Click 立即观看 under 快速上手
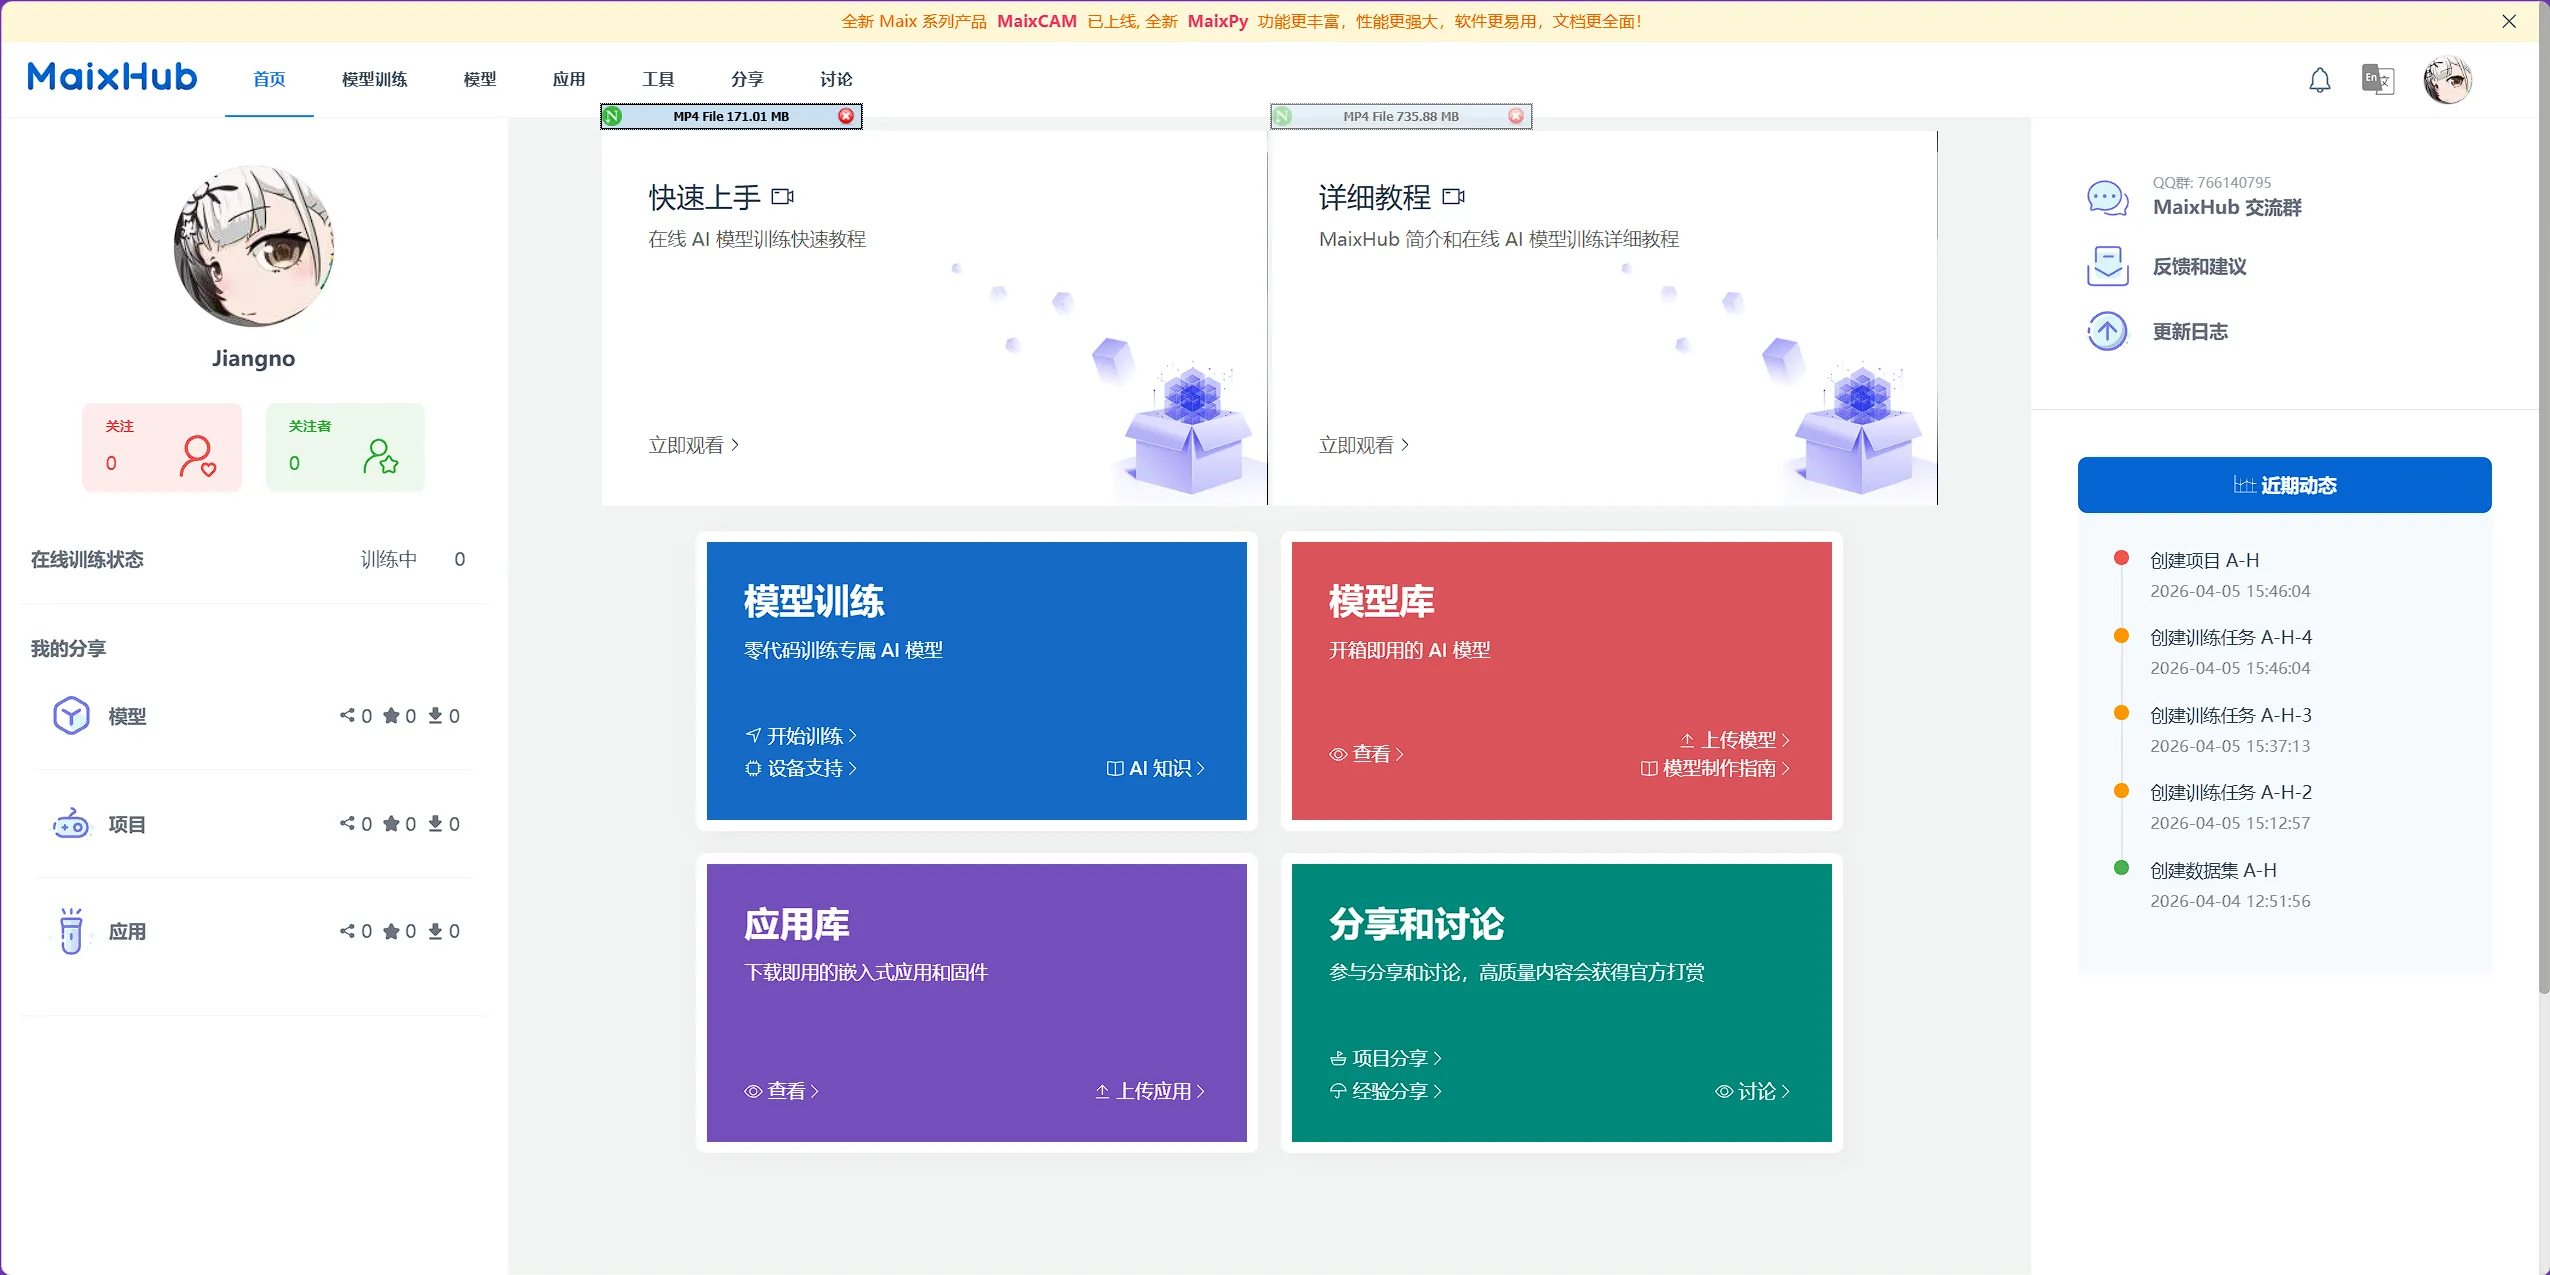Screen dimensions: 2550x1275 tap(694, 445)
